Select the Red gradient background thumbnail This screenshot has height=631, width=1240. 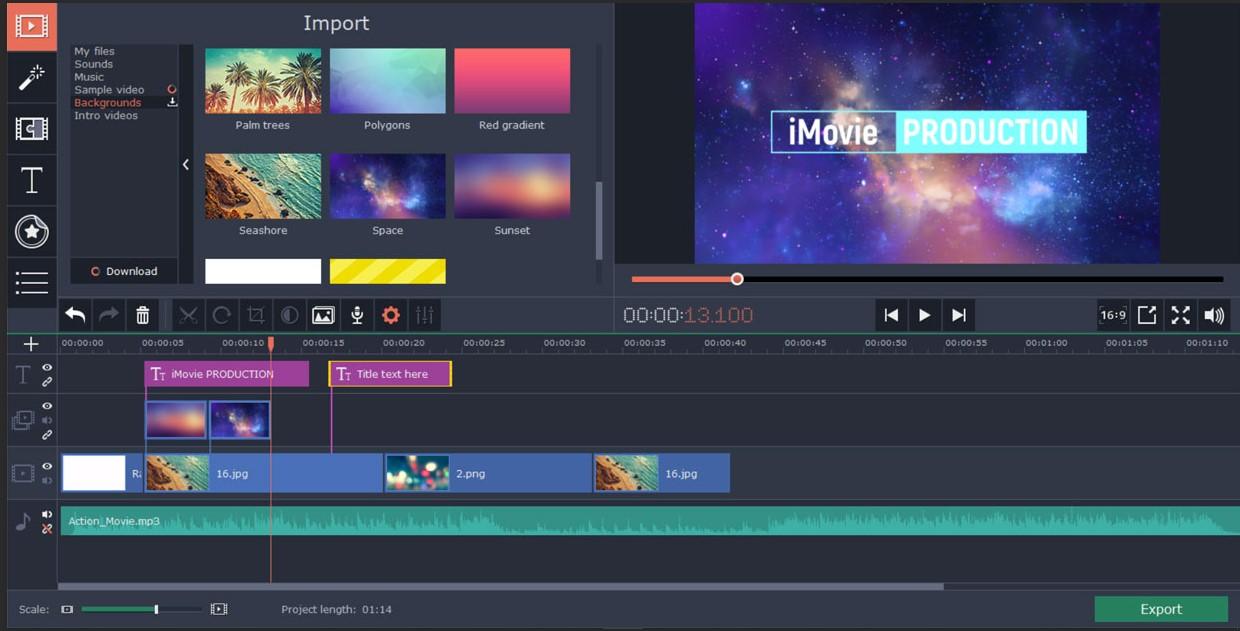pyautogui.click(x=512, y=81)
